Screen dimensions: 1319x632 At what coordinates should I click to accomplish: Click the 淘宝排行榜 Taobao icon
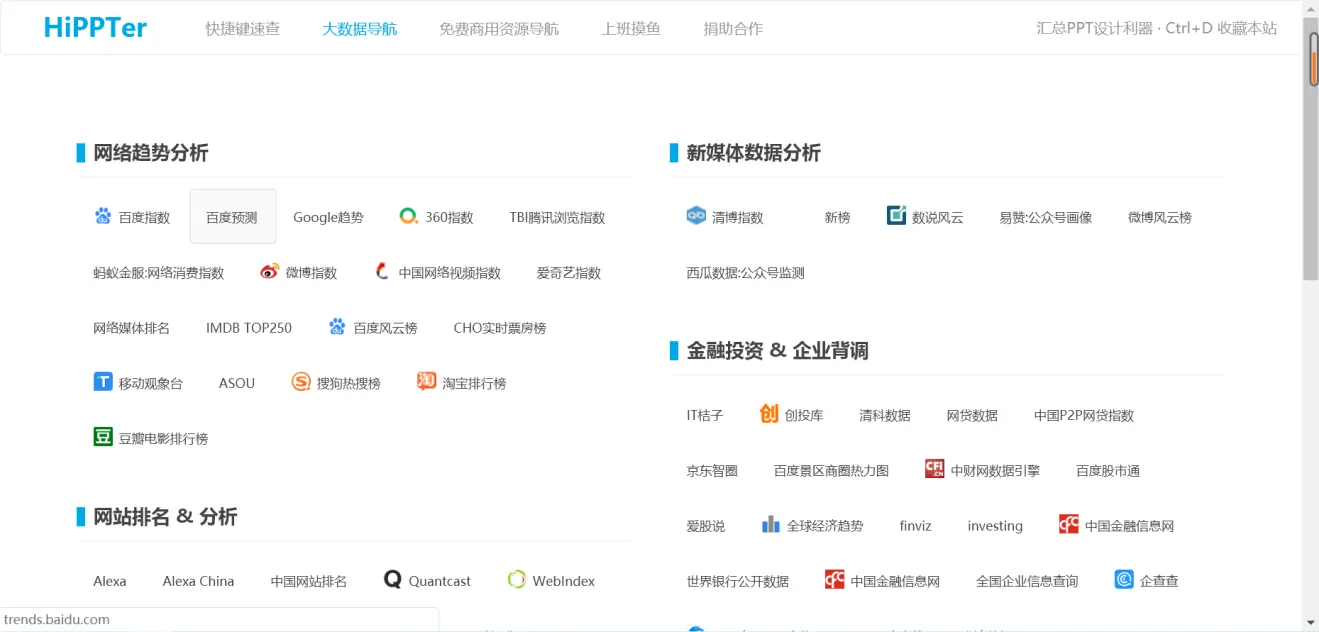(427, 381)
